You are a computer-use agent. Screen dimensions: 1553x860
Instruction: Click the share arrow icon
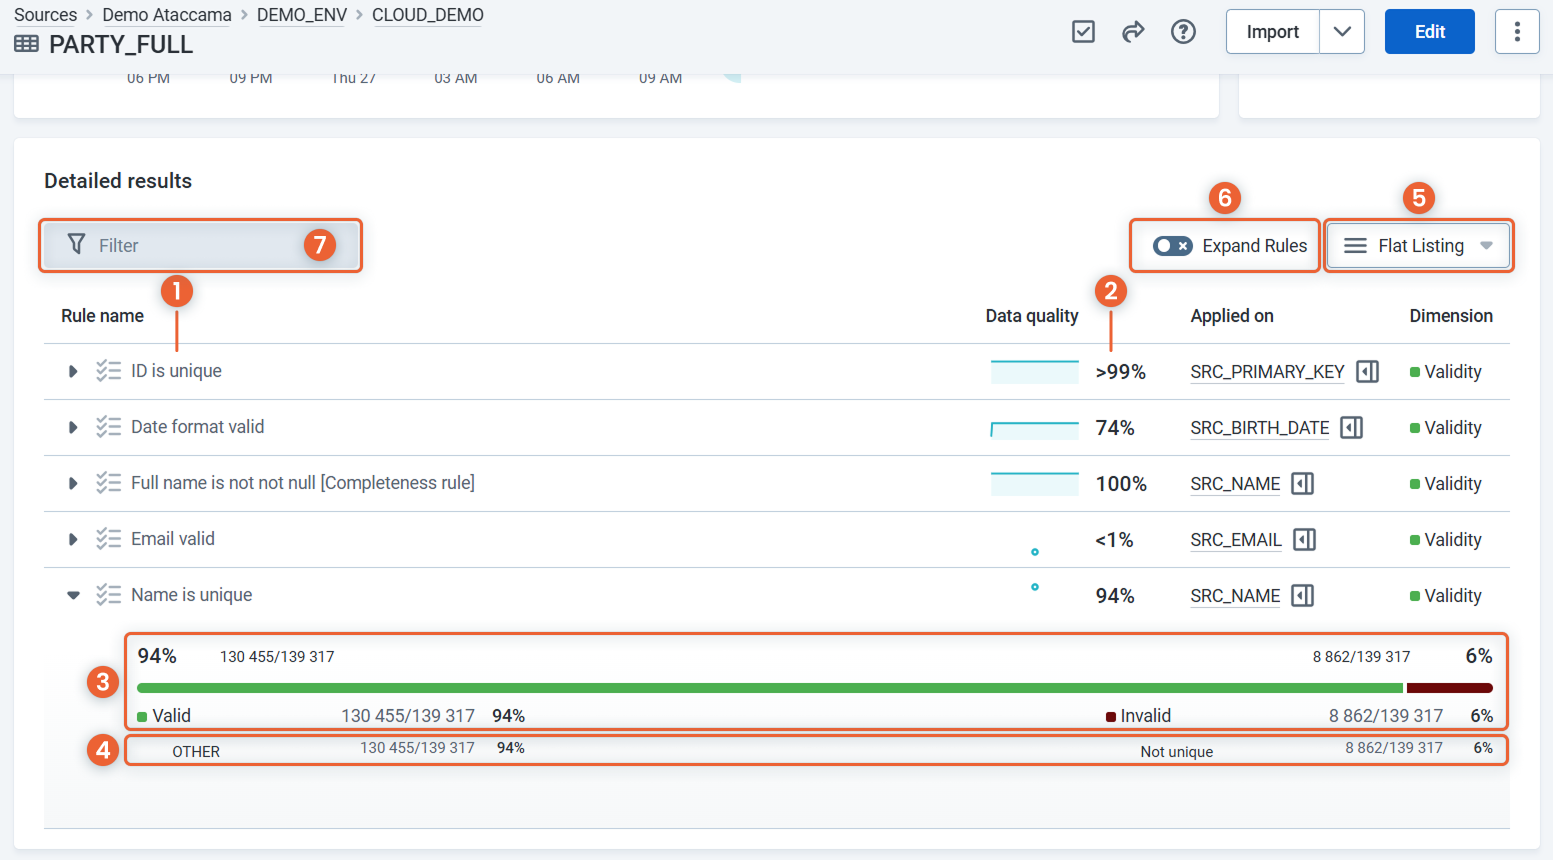point(1133,32)
